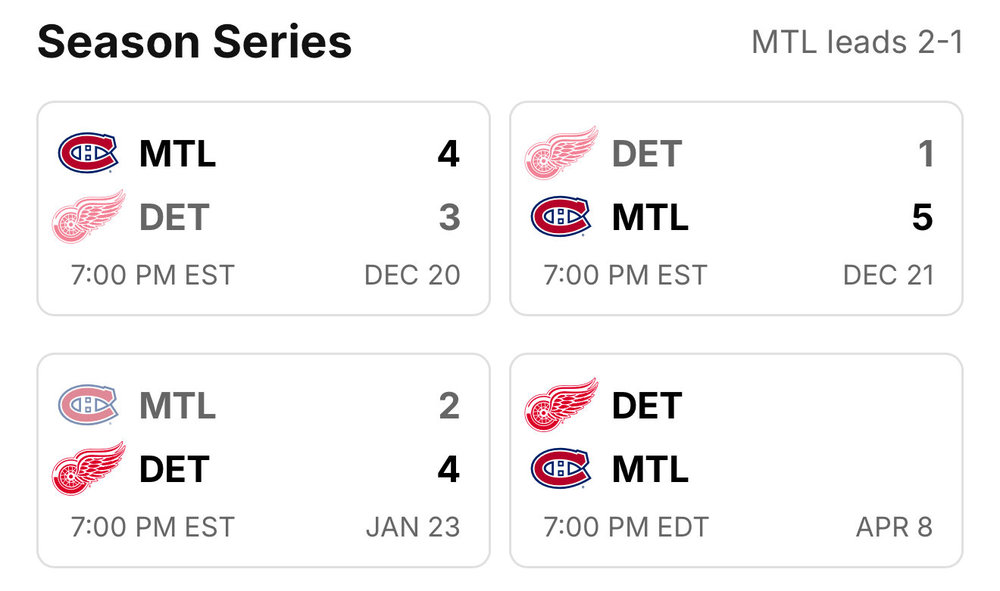Click the Canadiens logo in Dec 21 game
Image resolution: width=1000 pixels, height=591 pixels.
561,217
